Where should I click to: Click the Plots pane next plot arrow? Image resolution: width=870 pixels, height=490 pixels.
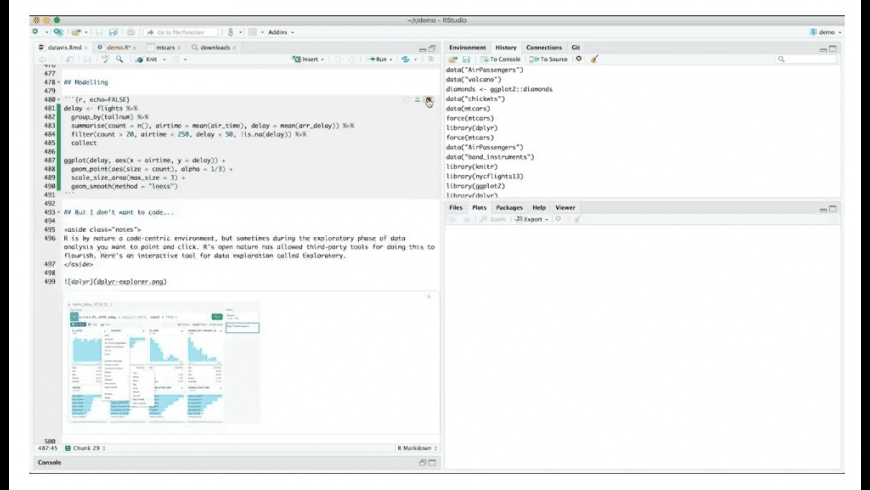tap(467, 219)
